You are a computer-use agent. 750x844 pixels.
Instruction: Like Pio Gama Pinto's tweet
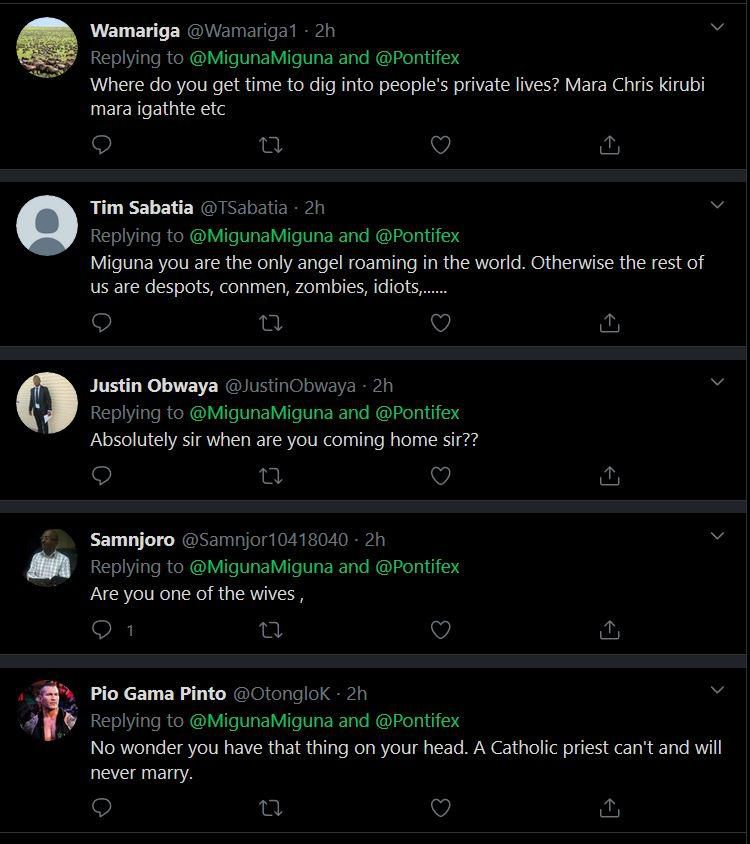point(440,807)
